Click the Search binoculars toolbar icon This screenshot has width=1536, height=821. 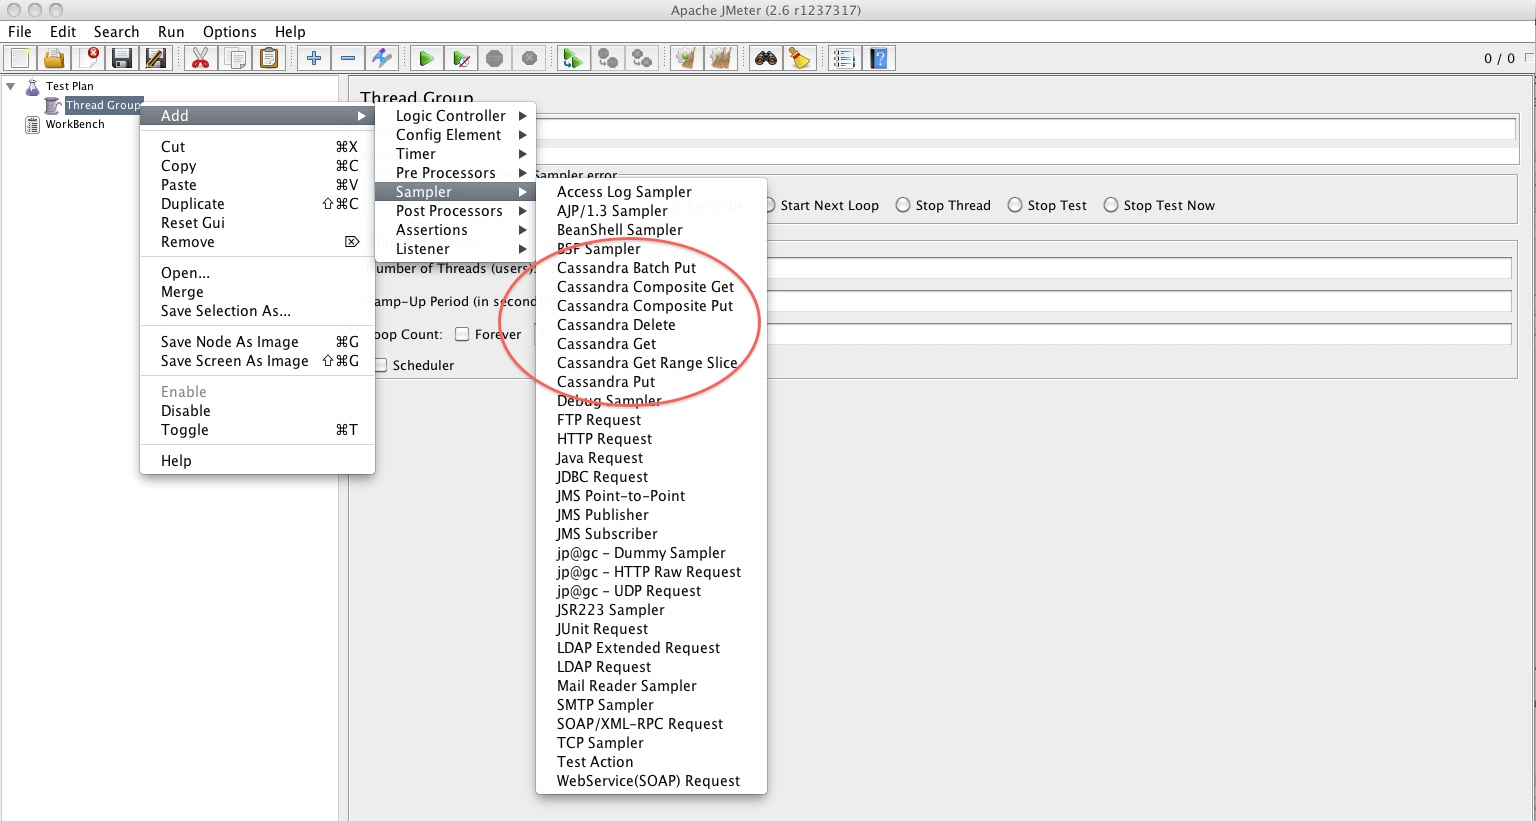point(766,58)
